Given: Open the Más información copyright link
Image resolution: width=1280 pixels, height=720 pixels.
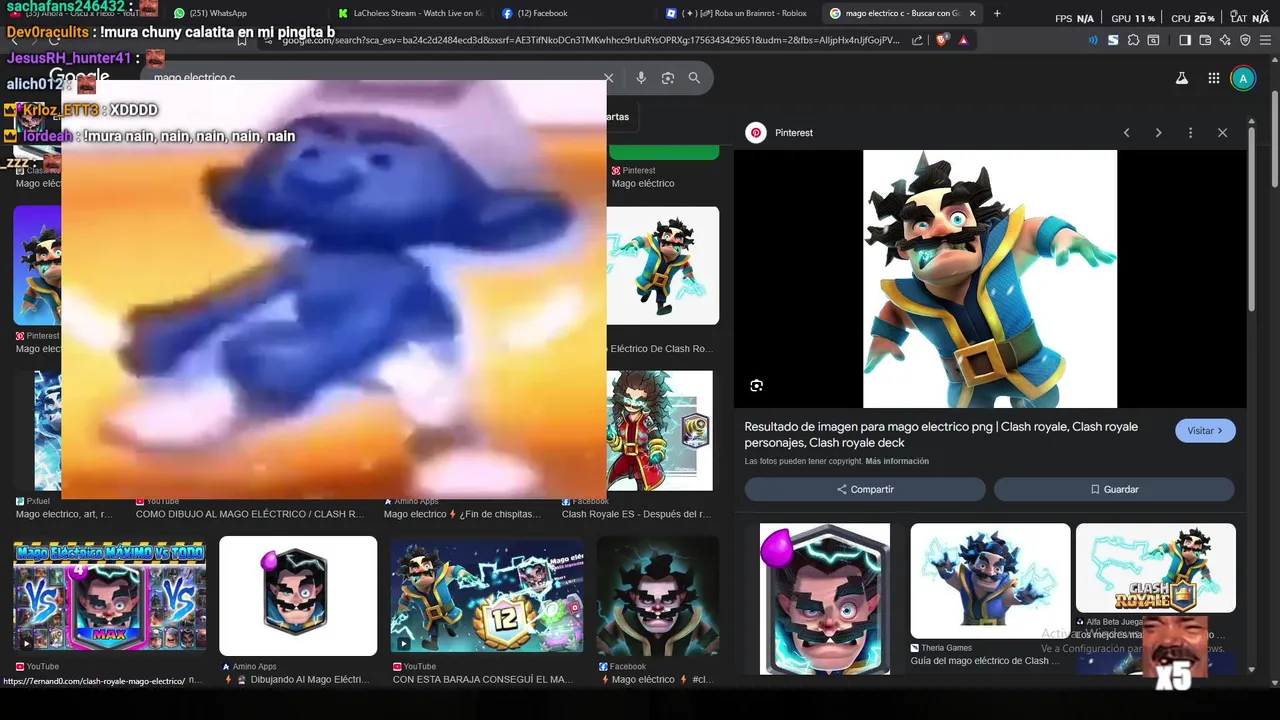Looking at the screenshot, I should click(897, 461).
